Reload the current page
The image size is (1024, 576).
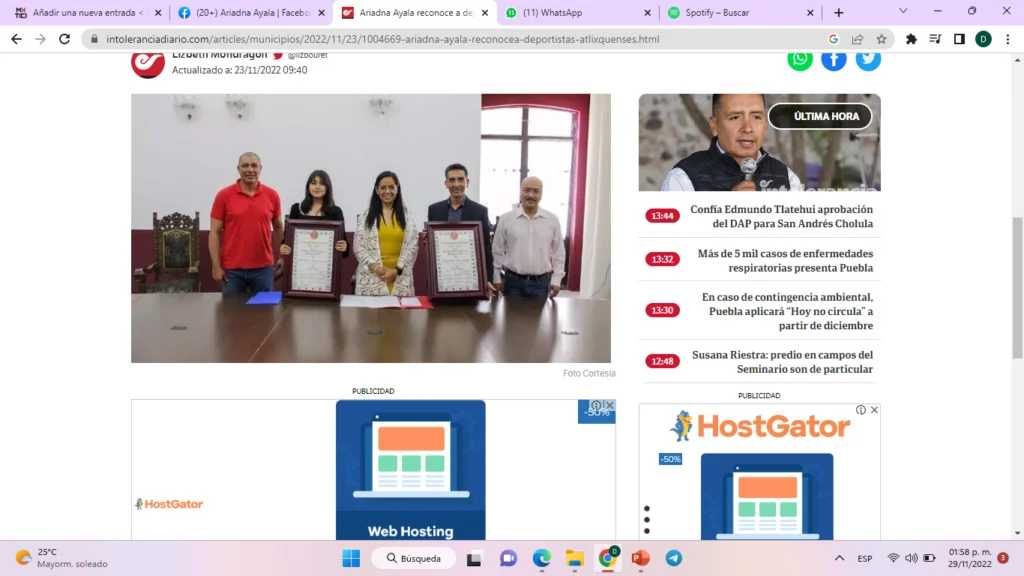coord(65,39)
